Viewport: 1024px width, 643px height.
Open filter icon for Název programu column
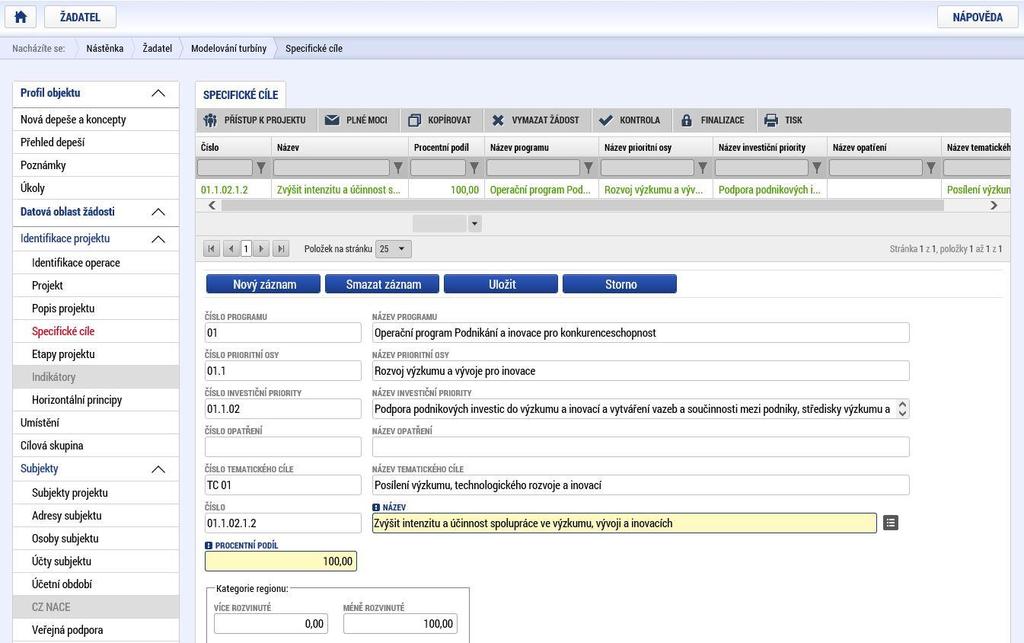(x=588, y=168)
